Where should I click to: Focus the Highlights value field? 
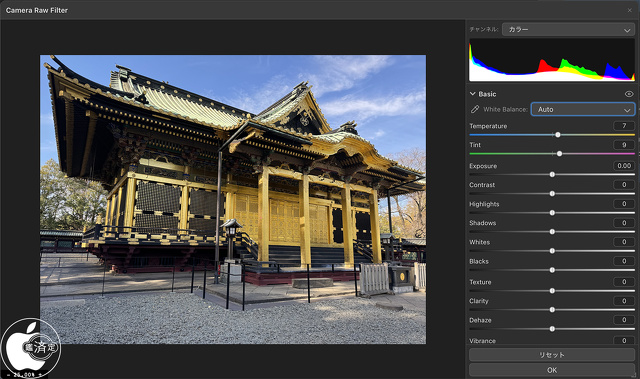point(624,204)
